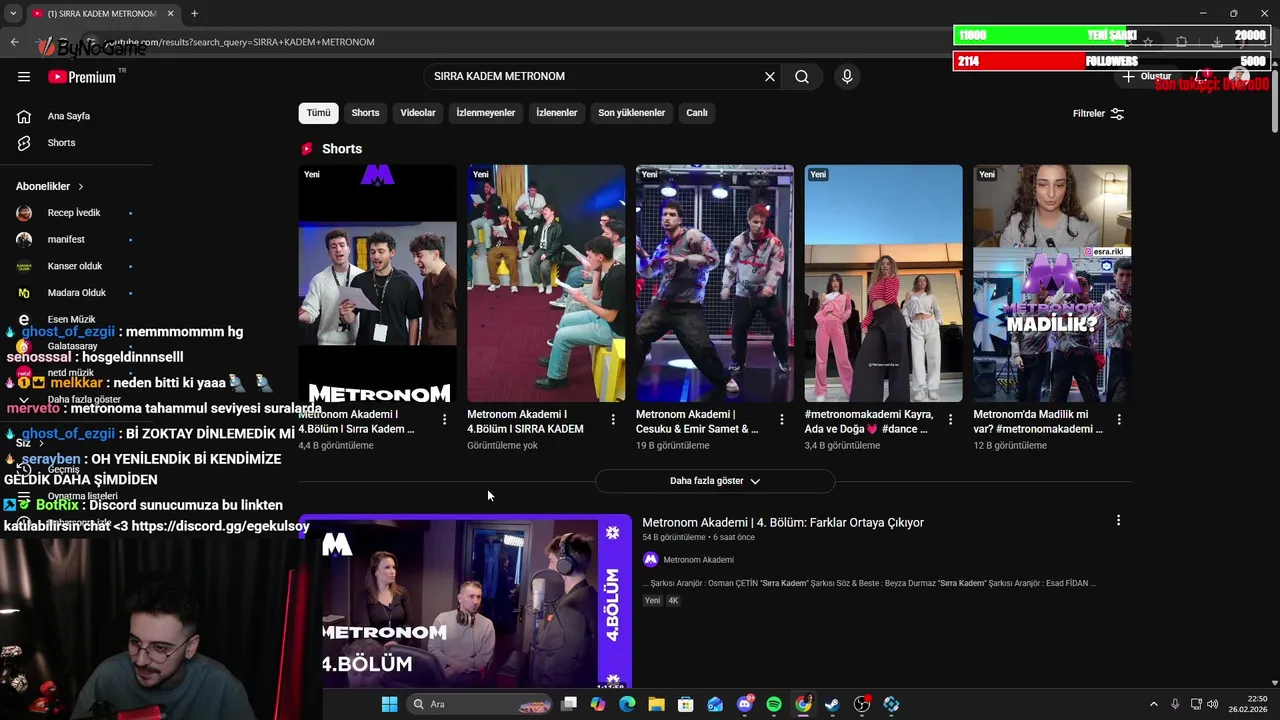Clear the search box text
The width and height of the screenshot is (1280, 720).
coord(770,77)
